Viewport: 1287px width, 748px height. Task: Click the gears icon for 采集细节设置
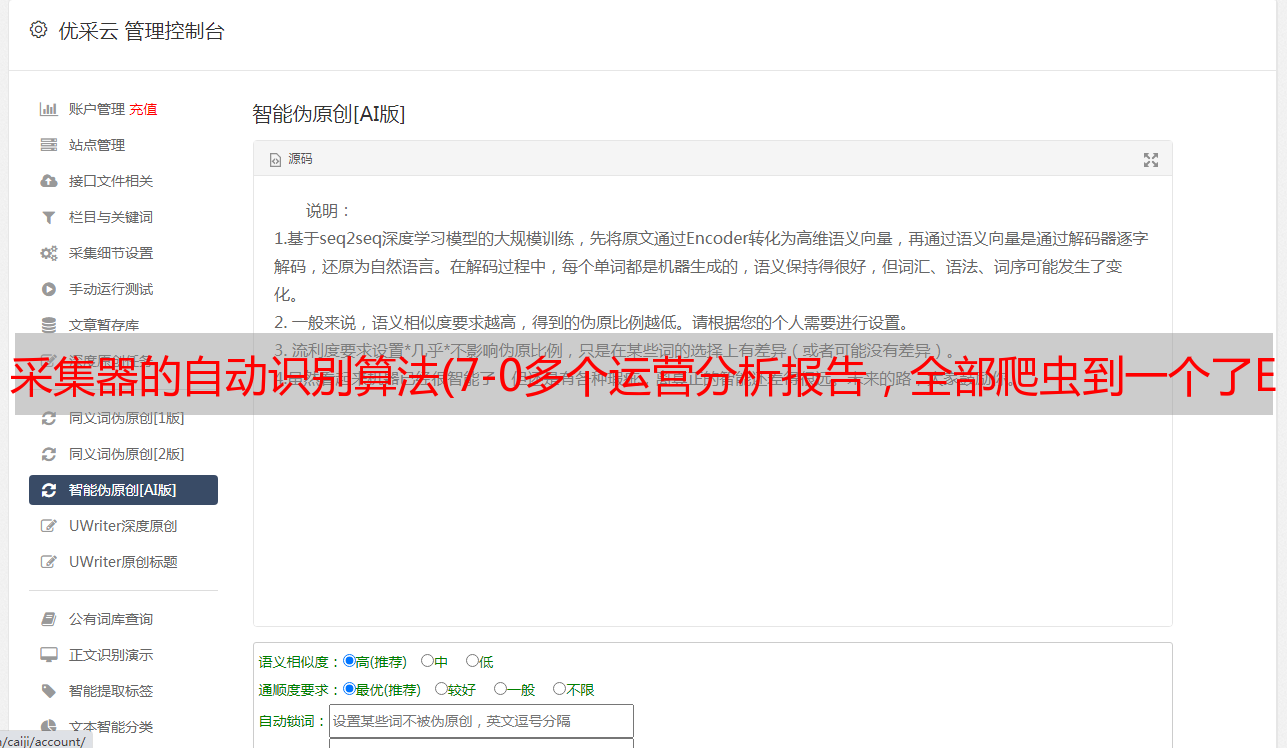click(48, 253)
